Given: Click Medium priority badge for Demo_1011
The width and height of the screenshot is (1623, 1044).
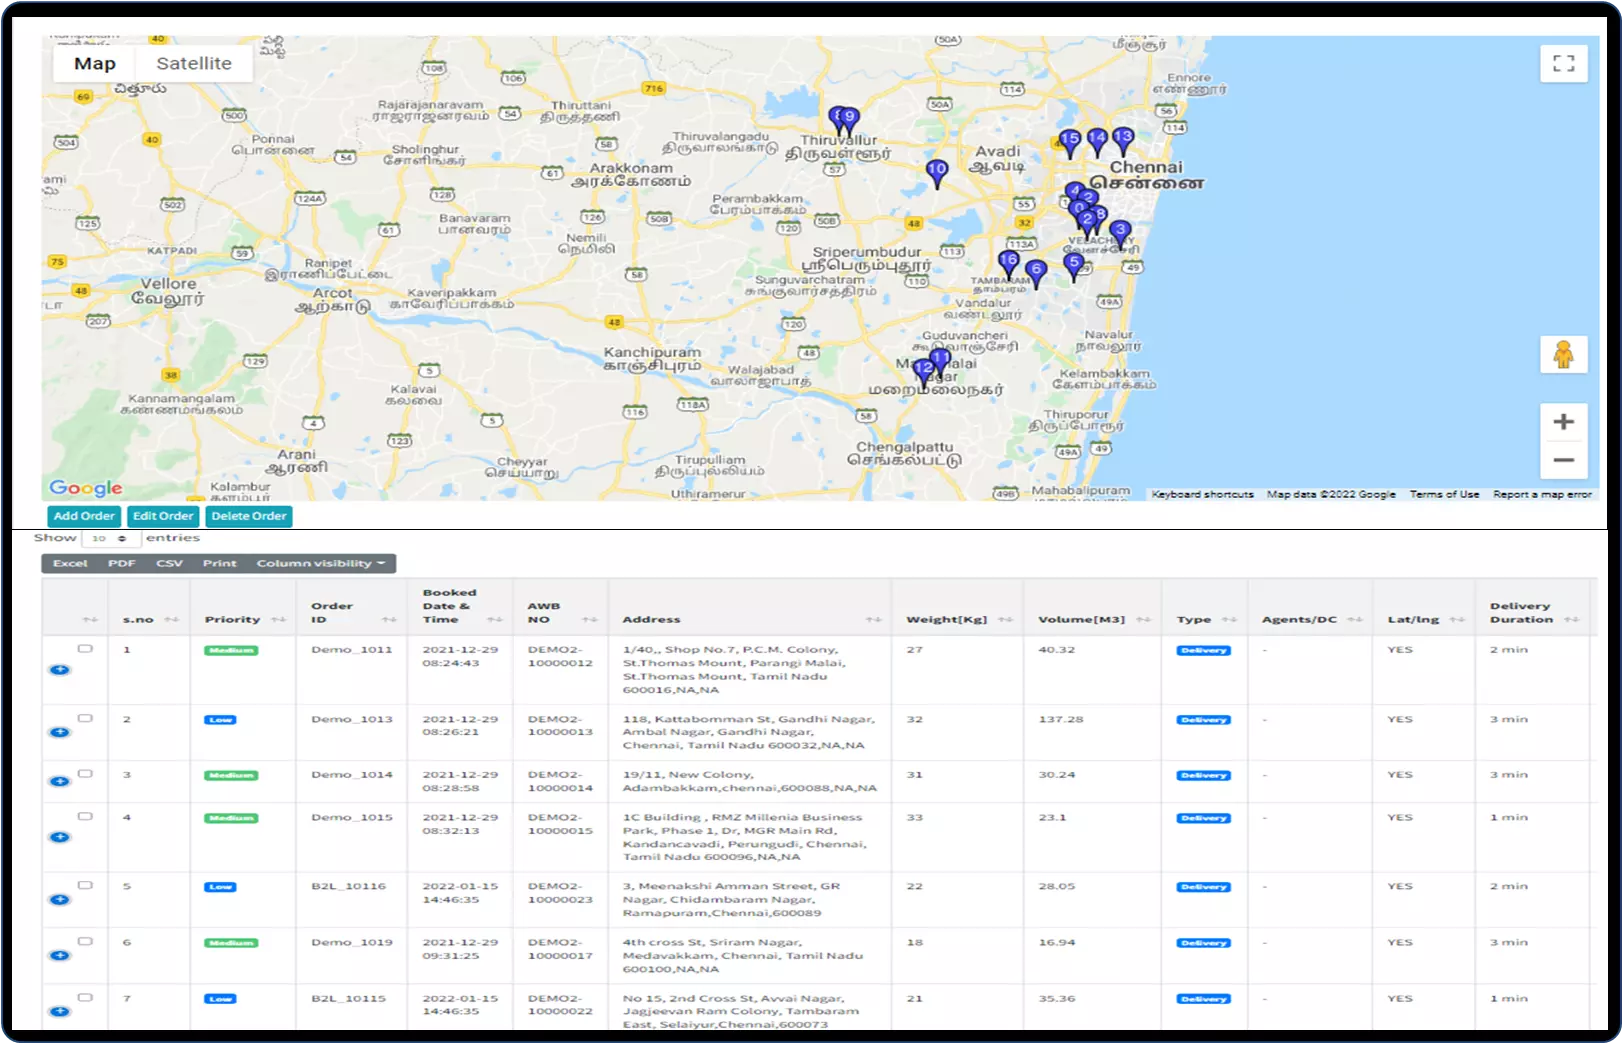Looking at the screenshot, I should [x=231, y=651].
